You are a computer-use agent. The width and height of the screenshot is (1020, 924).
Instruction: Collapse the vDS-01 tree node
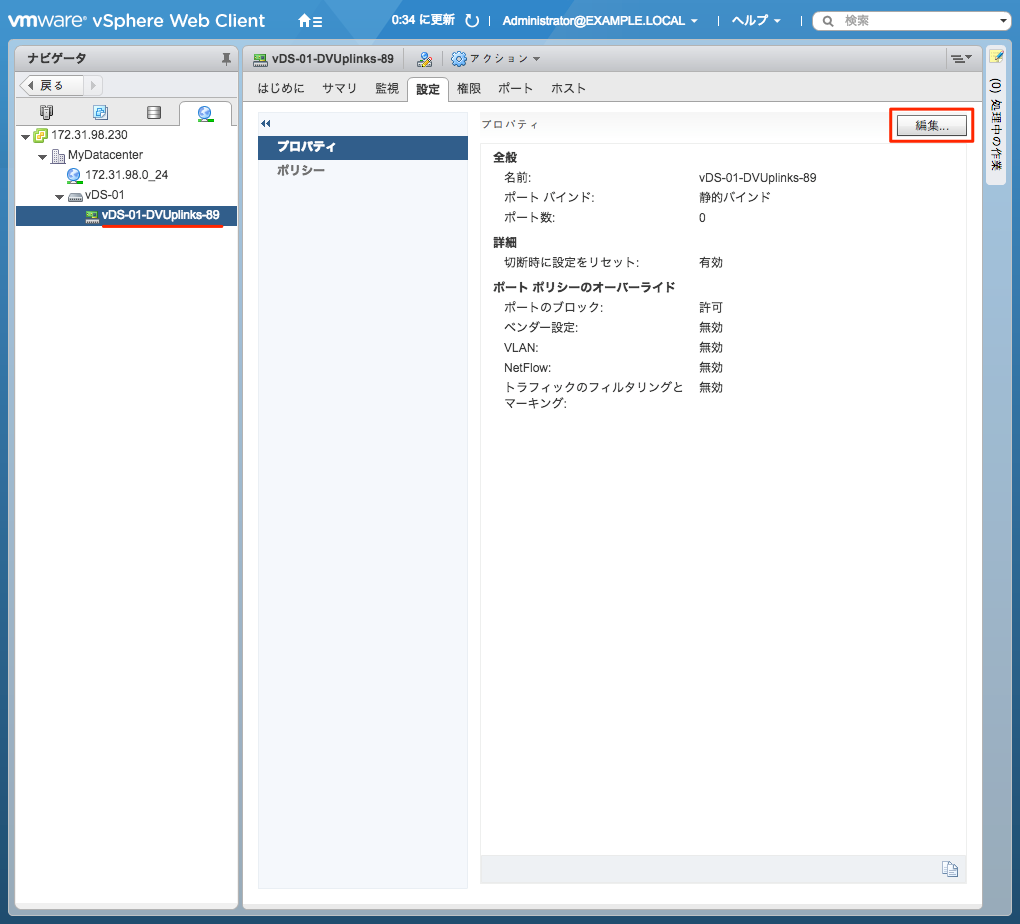[59, 197]
